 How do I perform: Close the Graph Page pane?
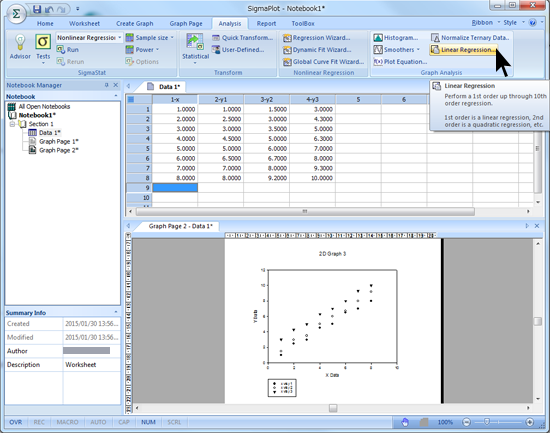[537, 226]
